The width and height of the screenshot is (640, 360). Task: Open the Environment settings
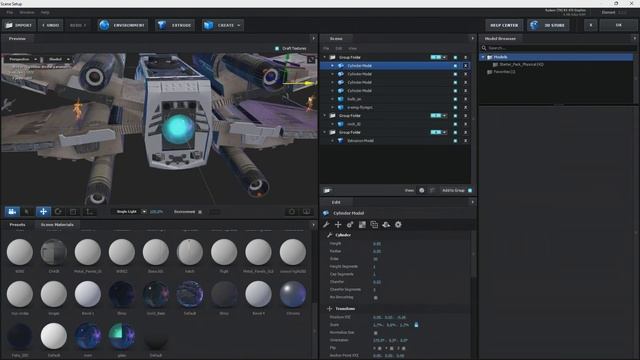click(x=122, y=25)
